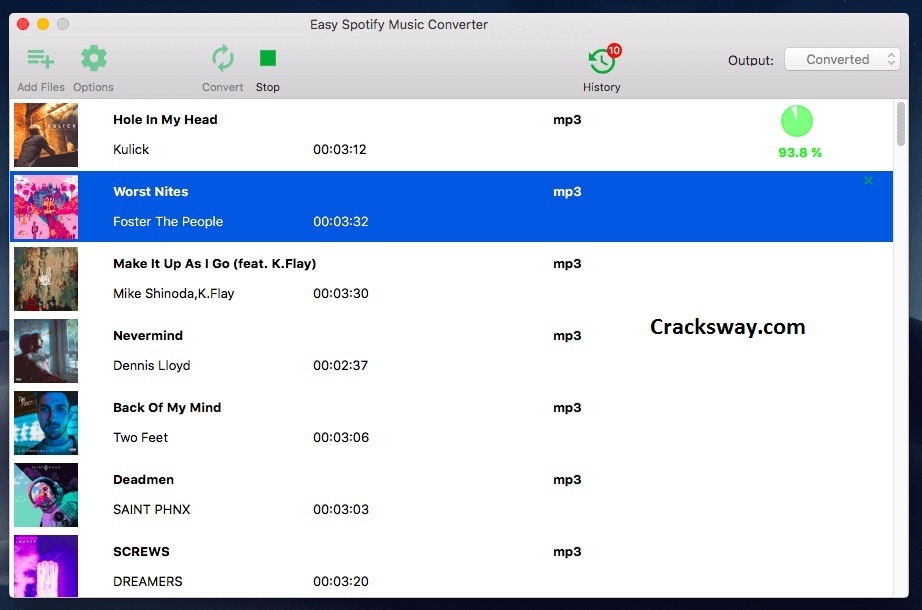This screenshot has height=610, width=922.
Task: Click the Output: label
Action: tap(751, 61)
